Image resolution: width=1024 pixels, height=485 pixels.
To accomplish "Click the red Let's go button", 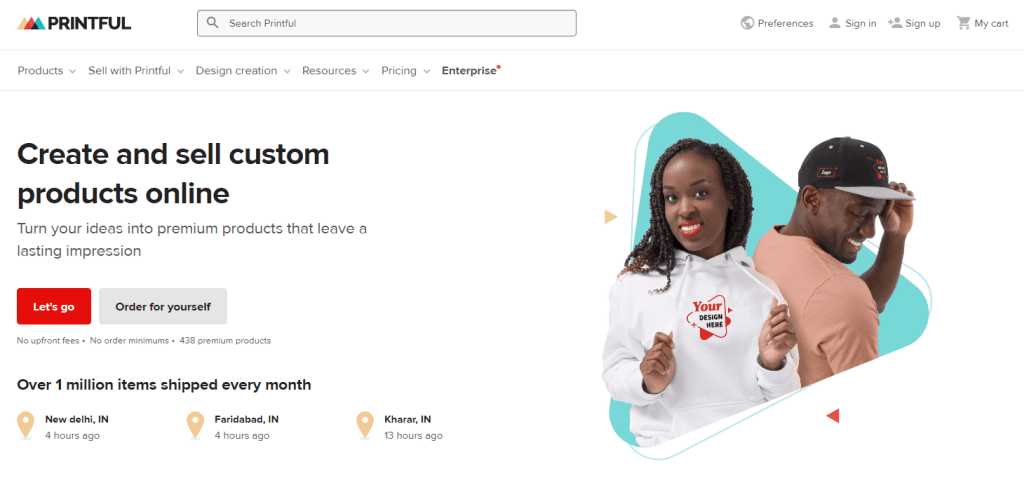I will (54, 306).
